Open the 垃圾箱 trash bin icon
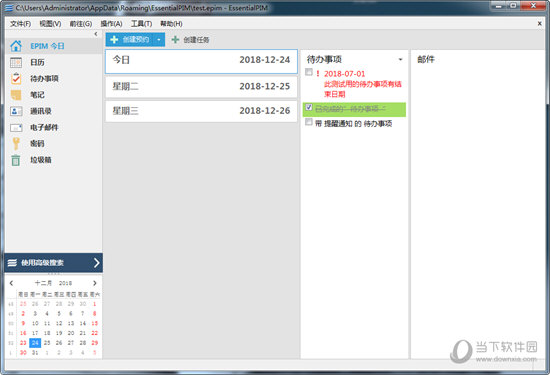 coord(16,160)
